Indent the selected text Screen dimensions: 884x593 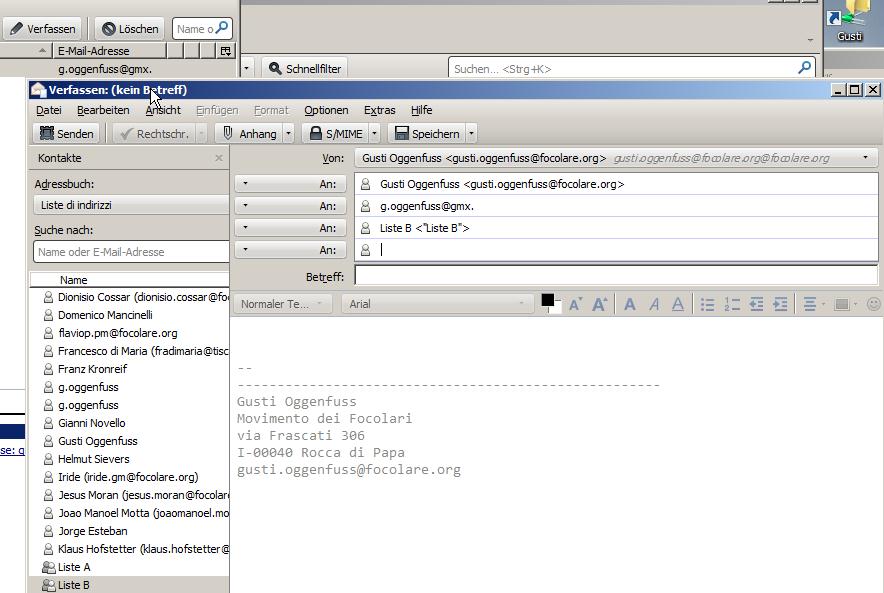click(780, 304)
